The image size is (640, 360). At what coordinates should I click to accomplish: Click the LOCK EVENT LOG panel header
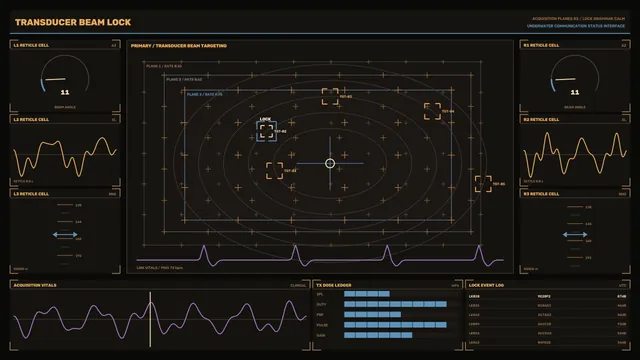tap(548, 285)
